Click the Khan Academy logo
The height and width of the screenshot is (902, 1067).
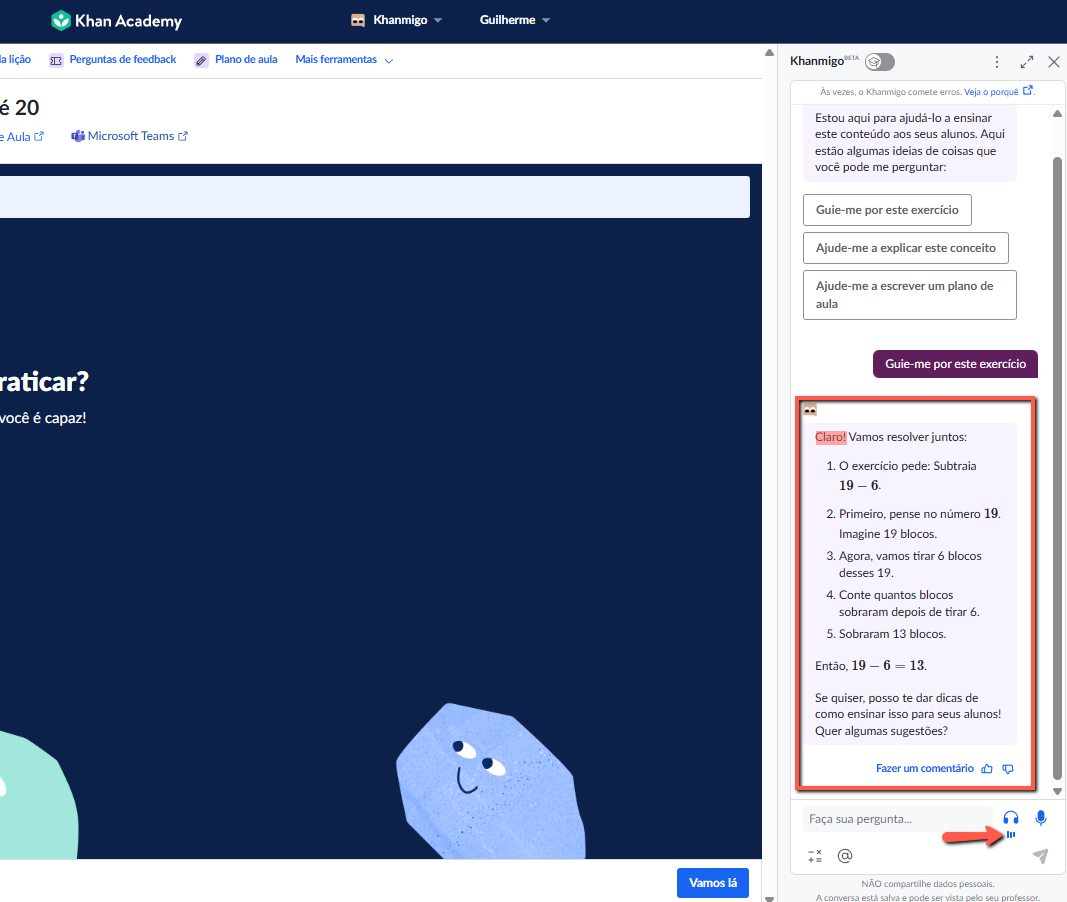point(116,20)
